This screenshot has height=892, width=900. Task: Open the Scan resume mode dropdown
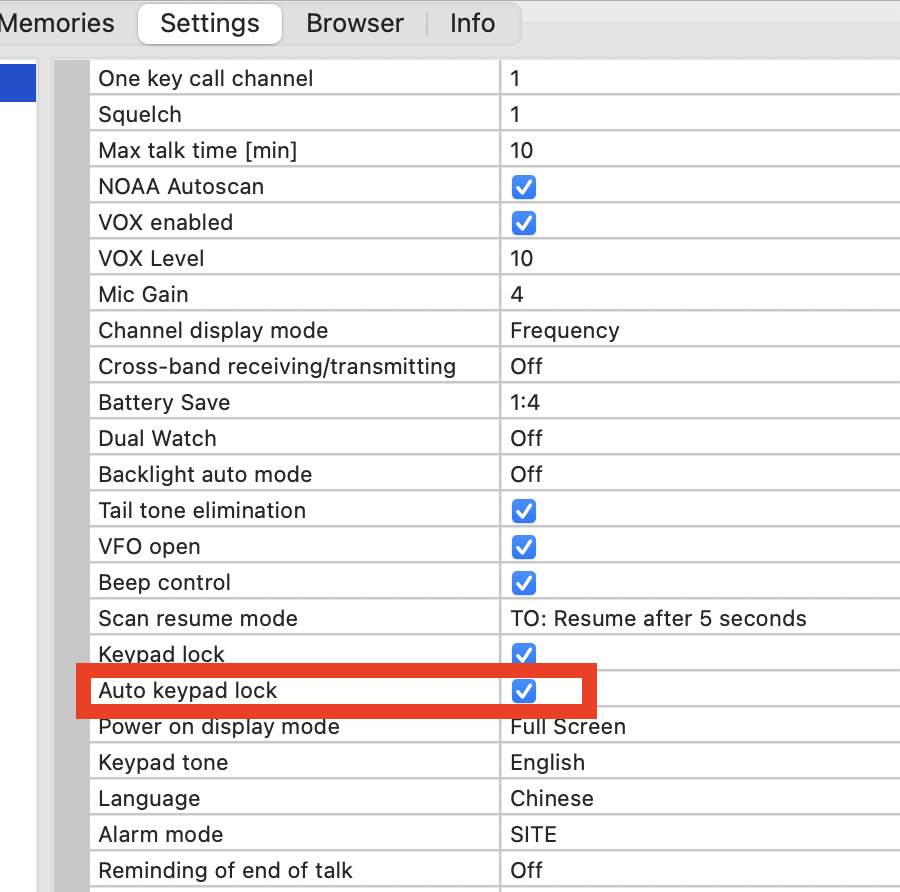coord(700,619)
